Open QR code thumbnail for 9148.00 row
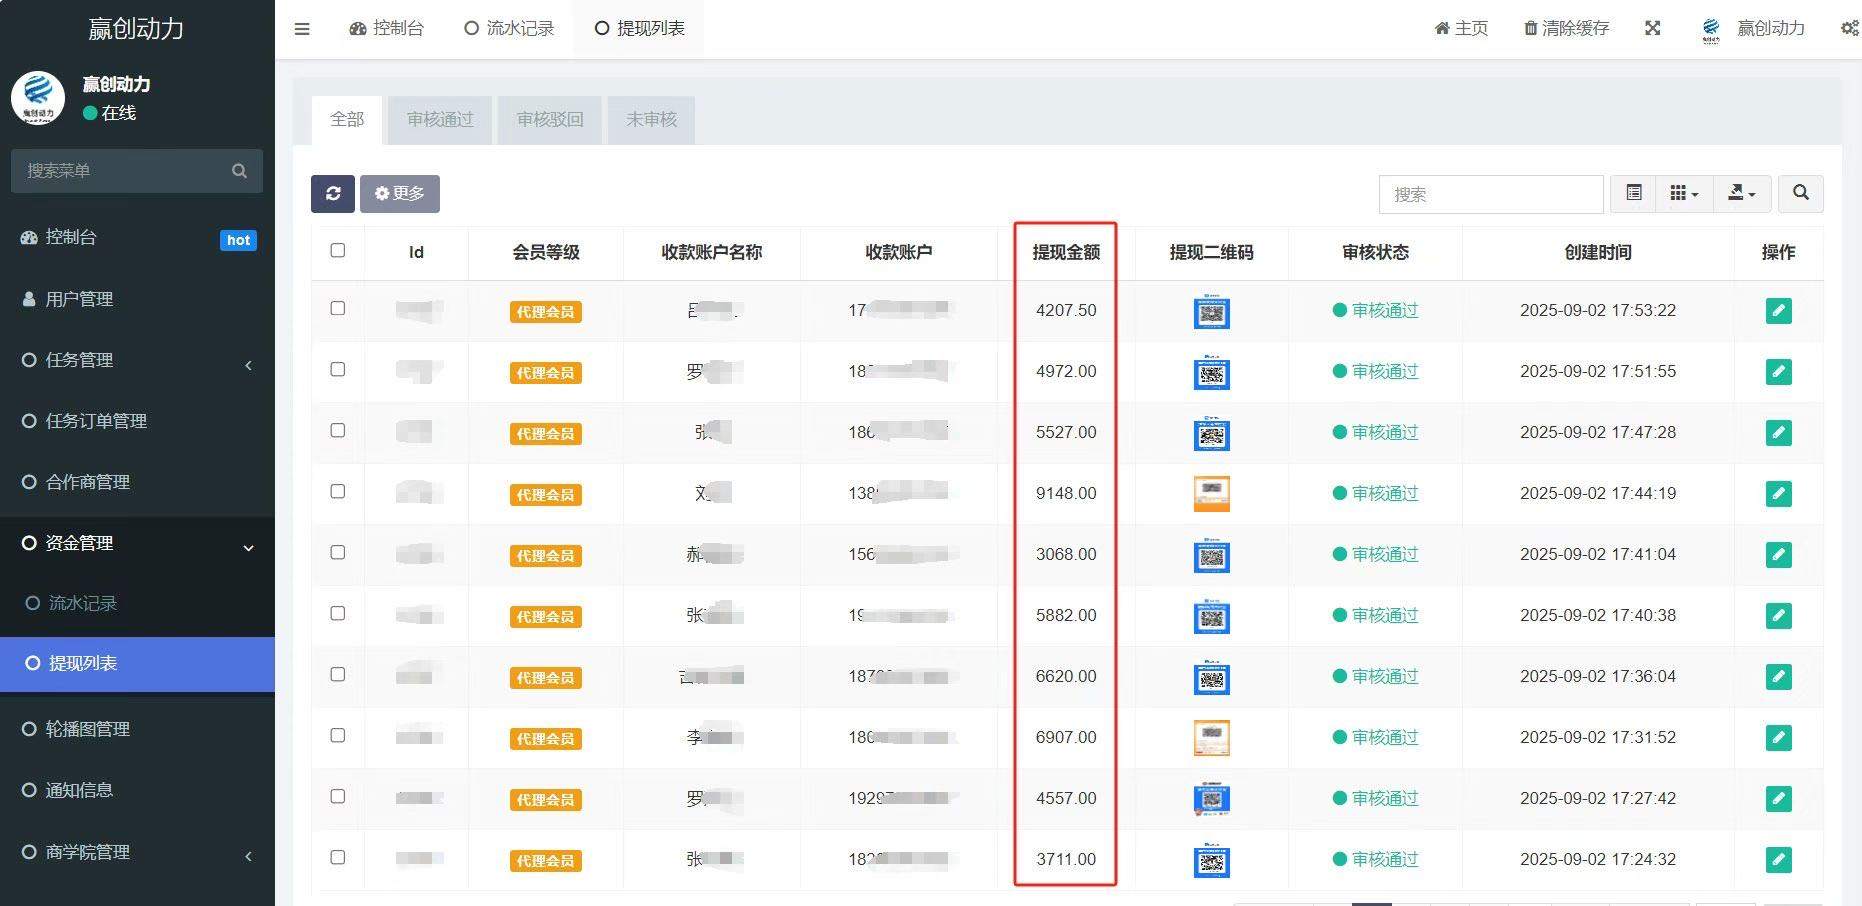The width and height of the screenshot is (1862, 906). (x=1212, y=494)
